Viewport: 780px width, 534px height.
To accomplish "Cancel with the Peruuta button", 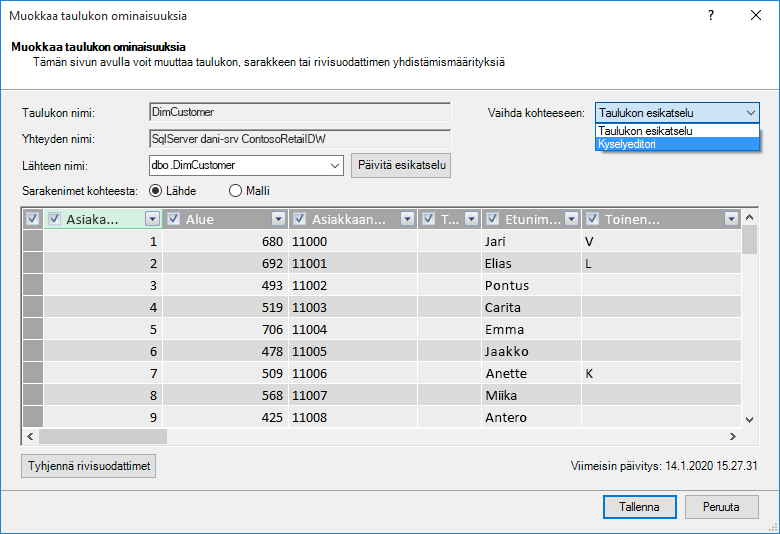I will click(721, 507).
